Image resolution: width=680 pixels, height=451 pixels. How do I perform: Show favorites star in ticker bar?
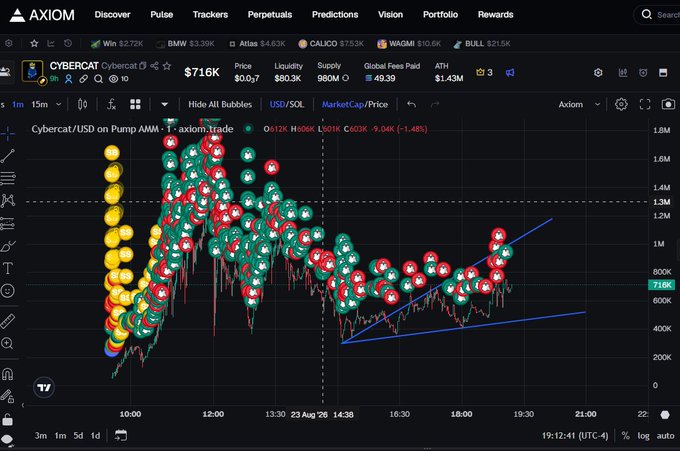click(x=34, y=43)
